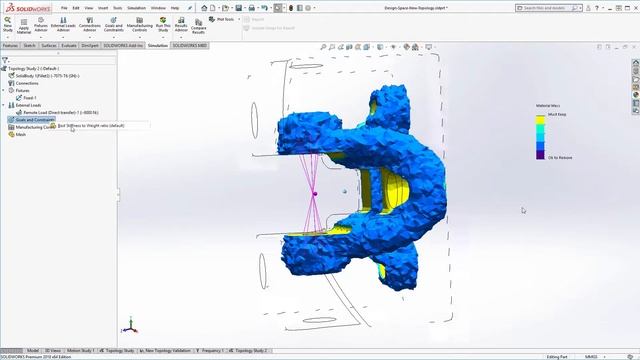The height and width of the screenshot is (360, 640).
Task: Click the Print icon
Action: point(252,8)
